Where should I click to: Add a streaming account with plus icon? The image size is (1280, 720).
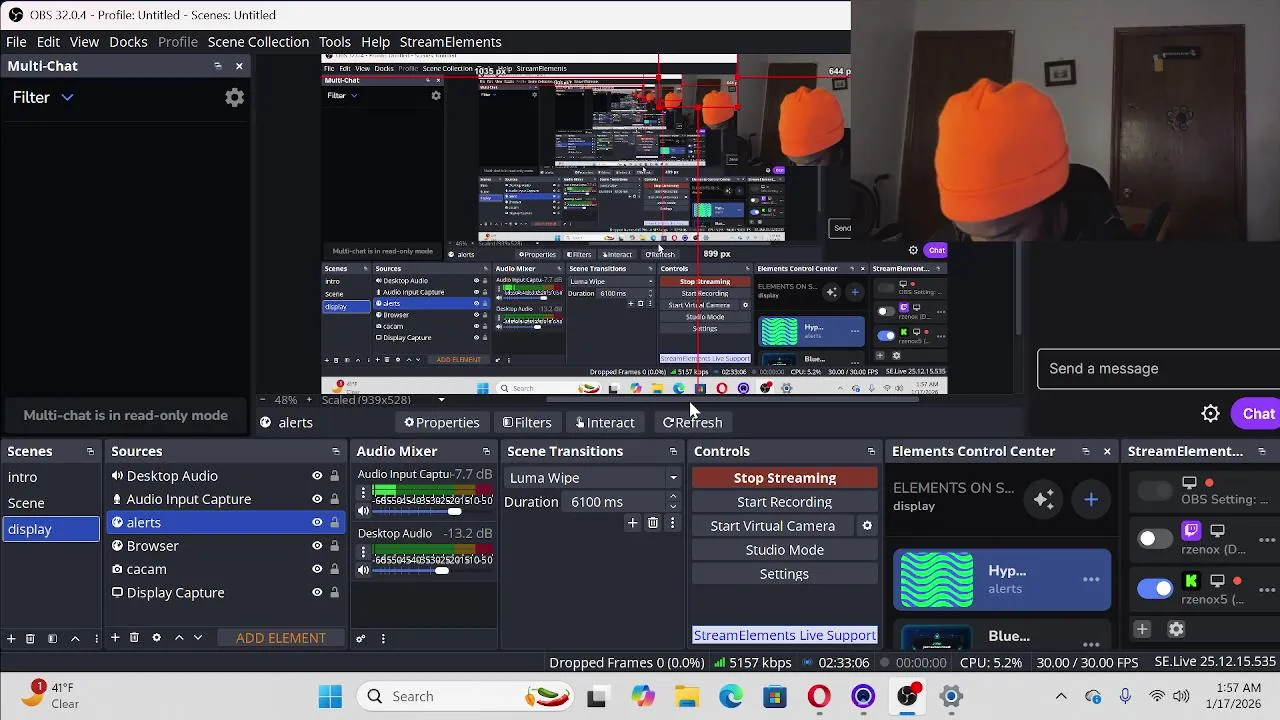(1142, 629)
